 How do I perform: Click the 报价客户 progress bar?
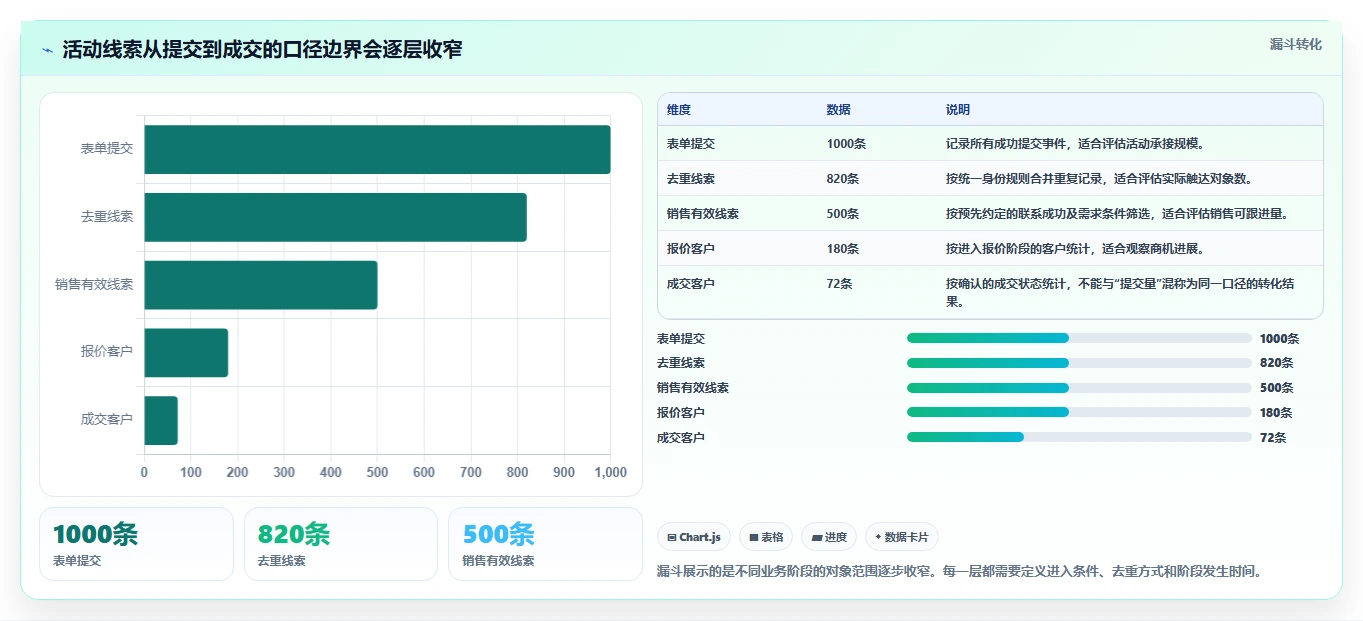(x=1079, y=412)
